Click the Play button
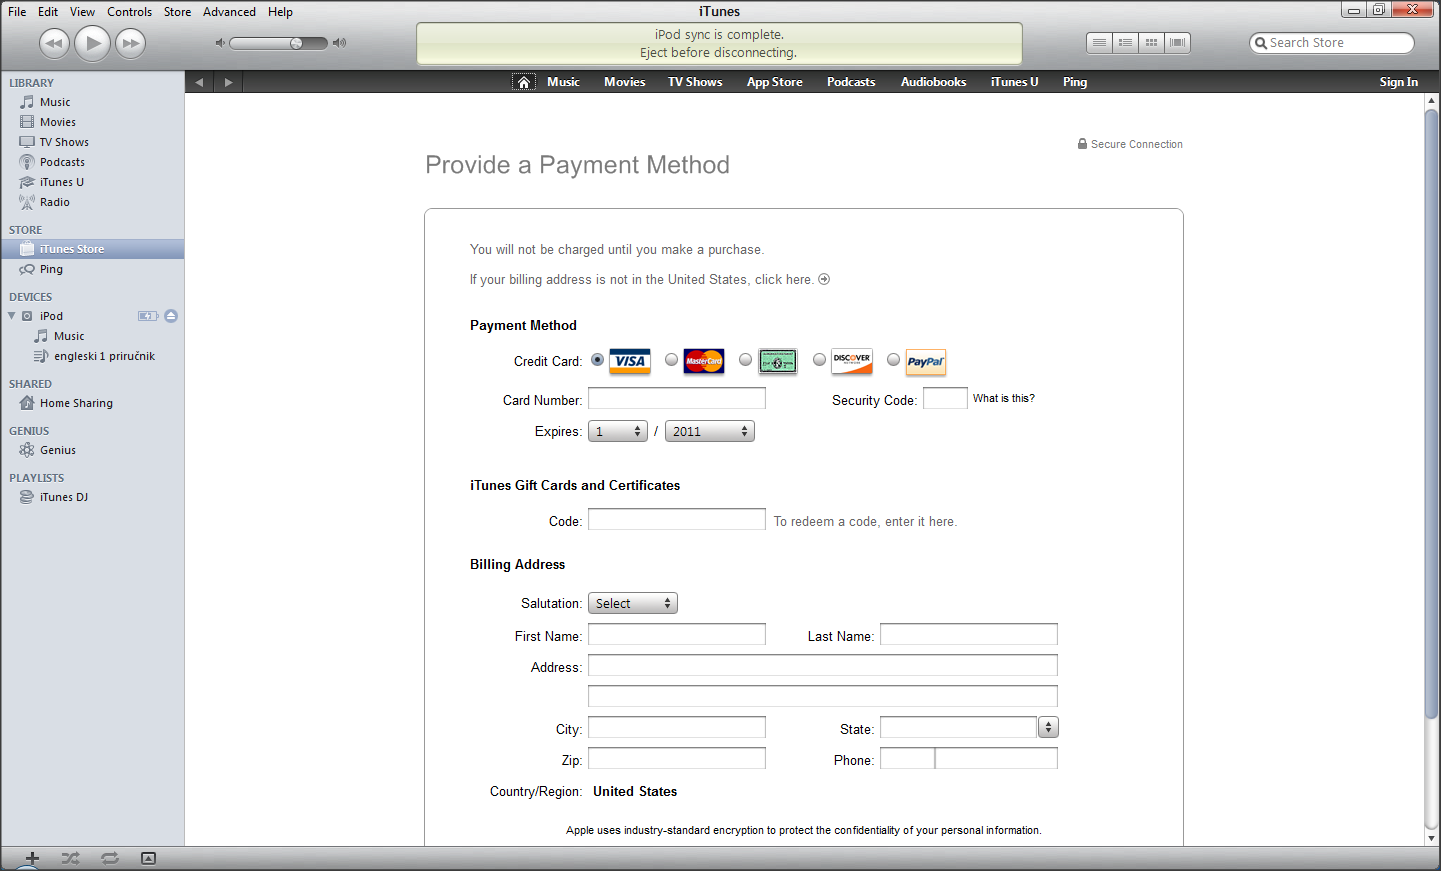Image resolution: width=1441 pixels, height=871 pixels. pyautogui.click(x=93, y=43)
